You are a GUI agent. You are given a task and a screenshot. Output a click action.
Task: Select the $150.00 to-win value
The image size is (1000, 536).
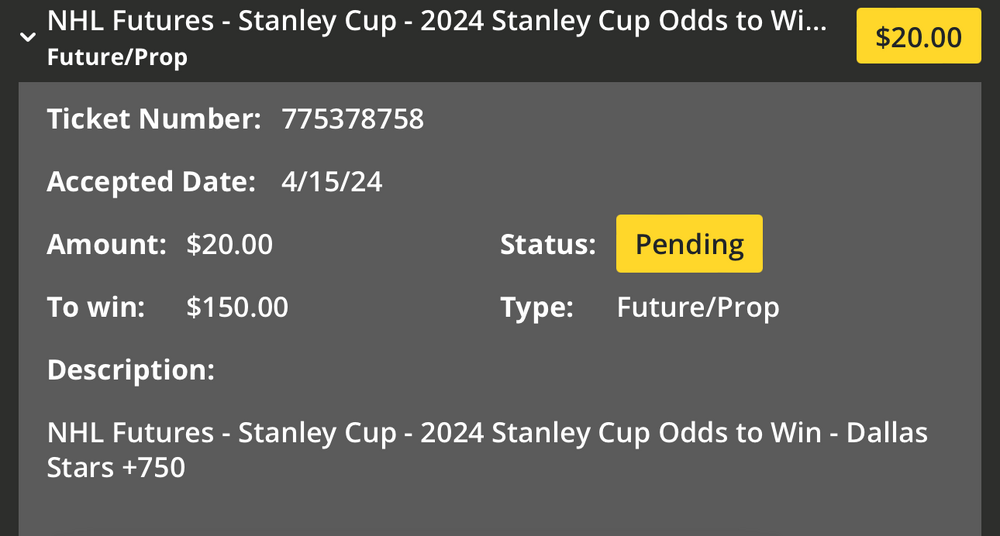[237, 307]
